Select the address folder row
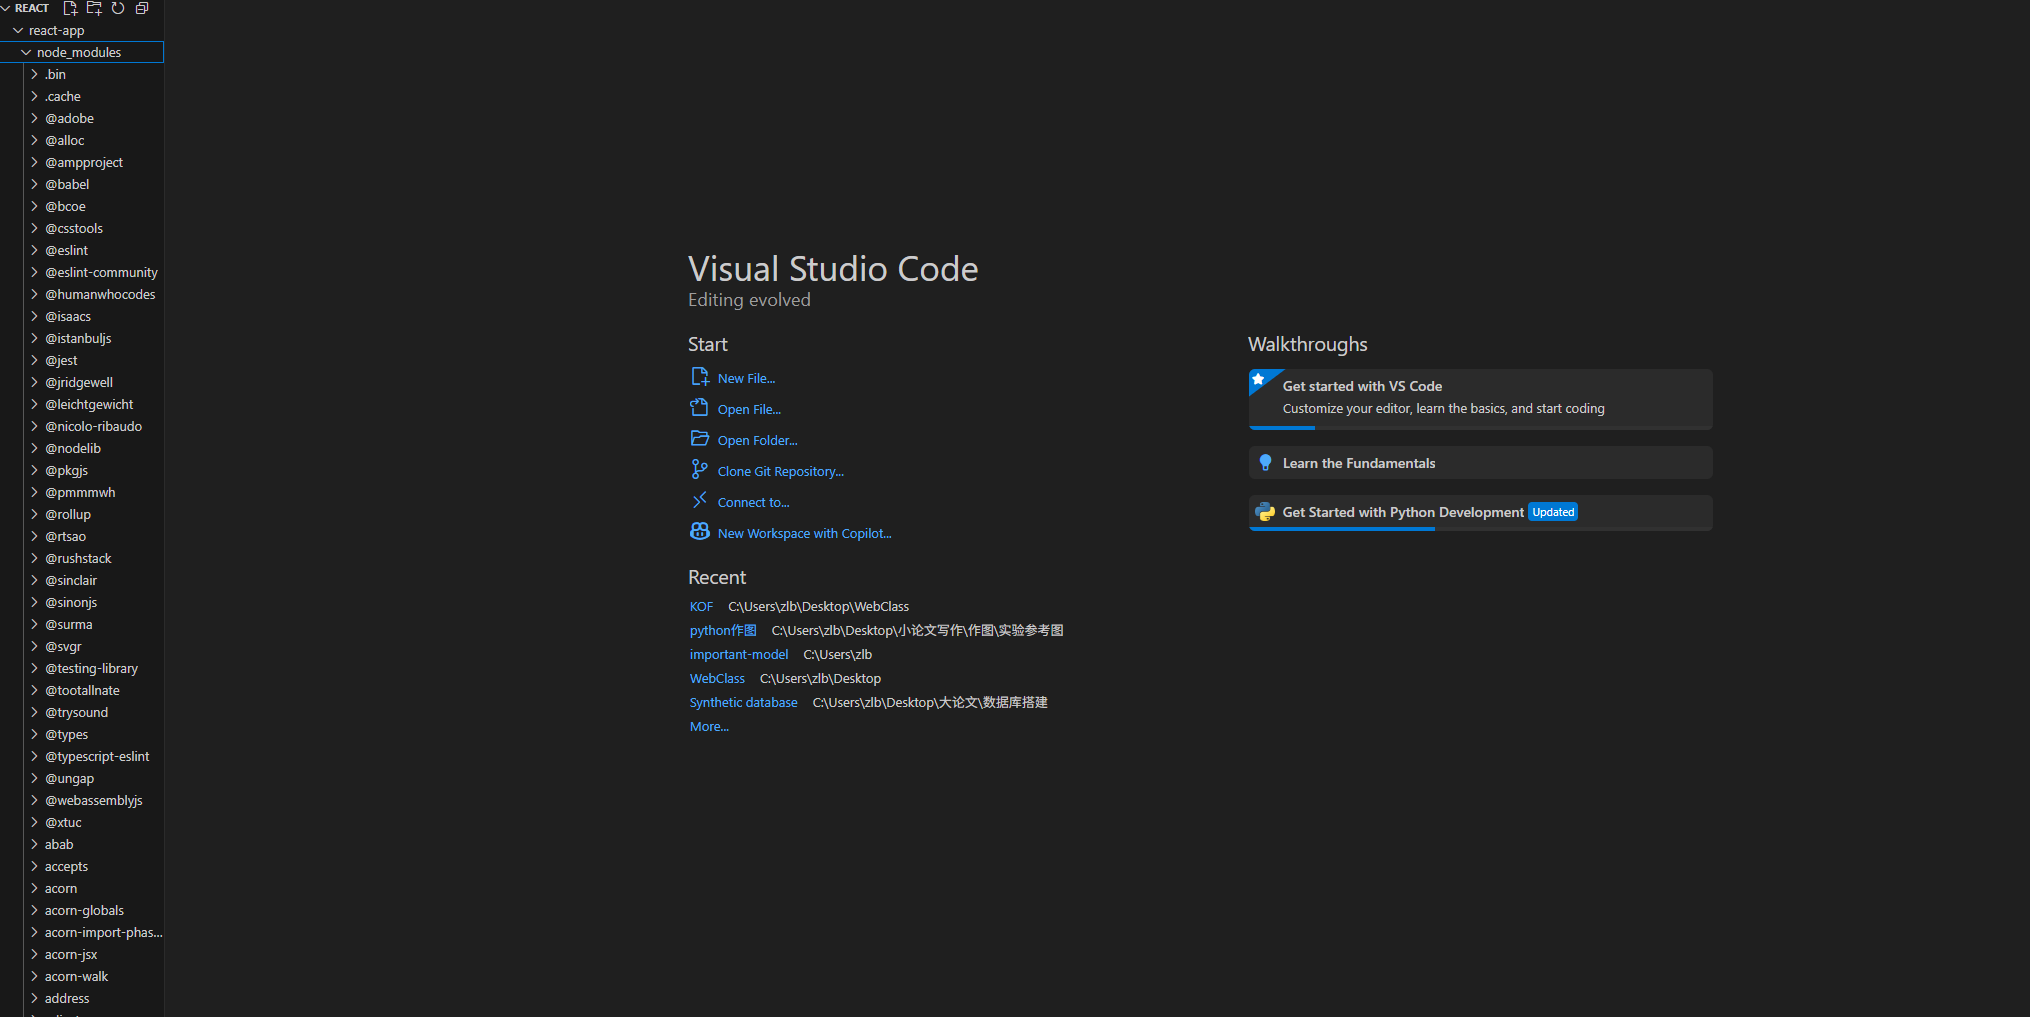This screenshot has height=1017, width=2030. (82, 998)
